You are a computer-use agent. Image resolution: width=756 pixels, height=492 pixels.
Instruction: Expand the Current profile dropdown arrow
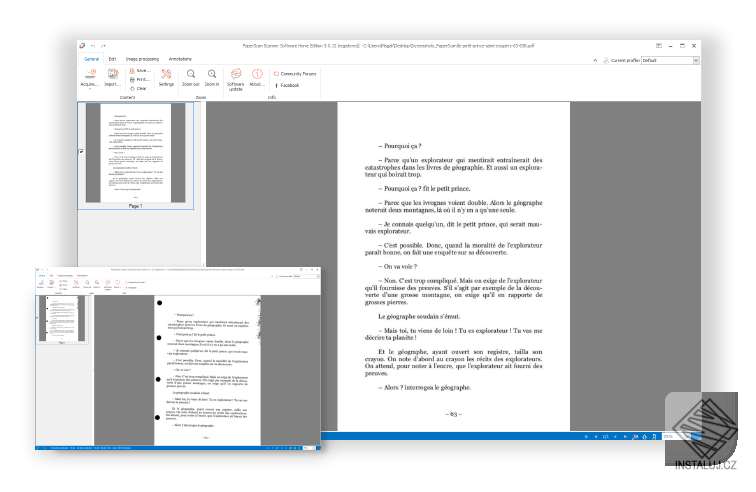pyautogui.click(x=696, y=60)
